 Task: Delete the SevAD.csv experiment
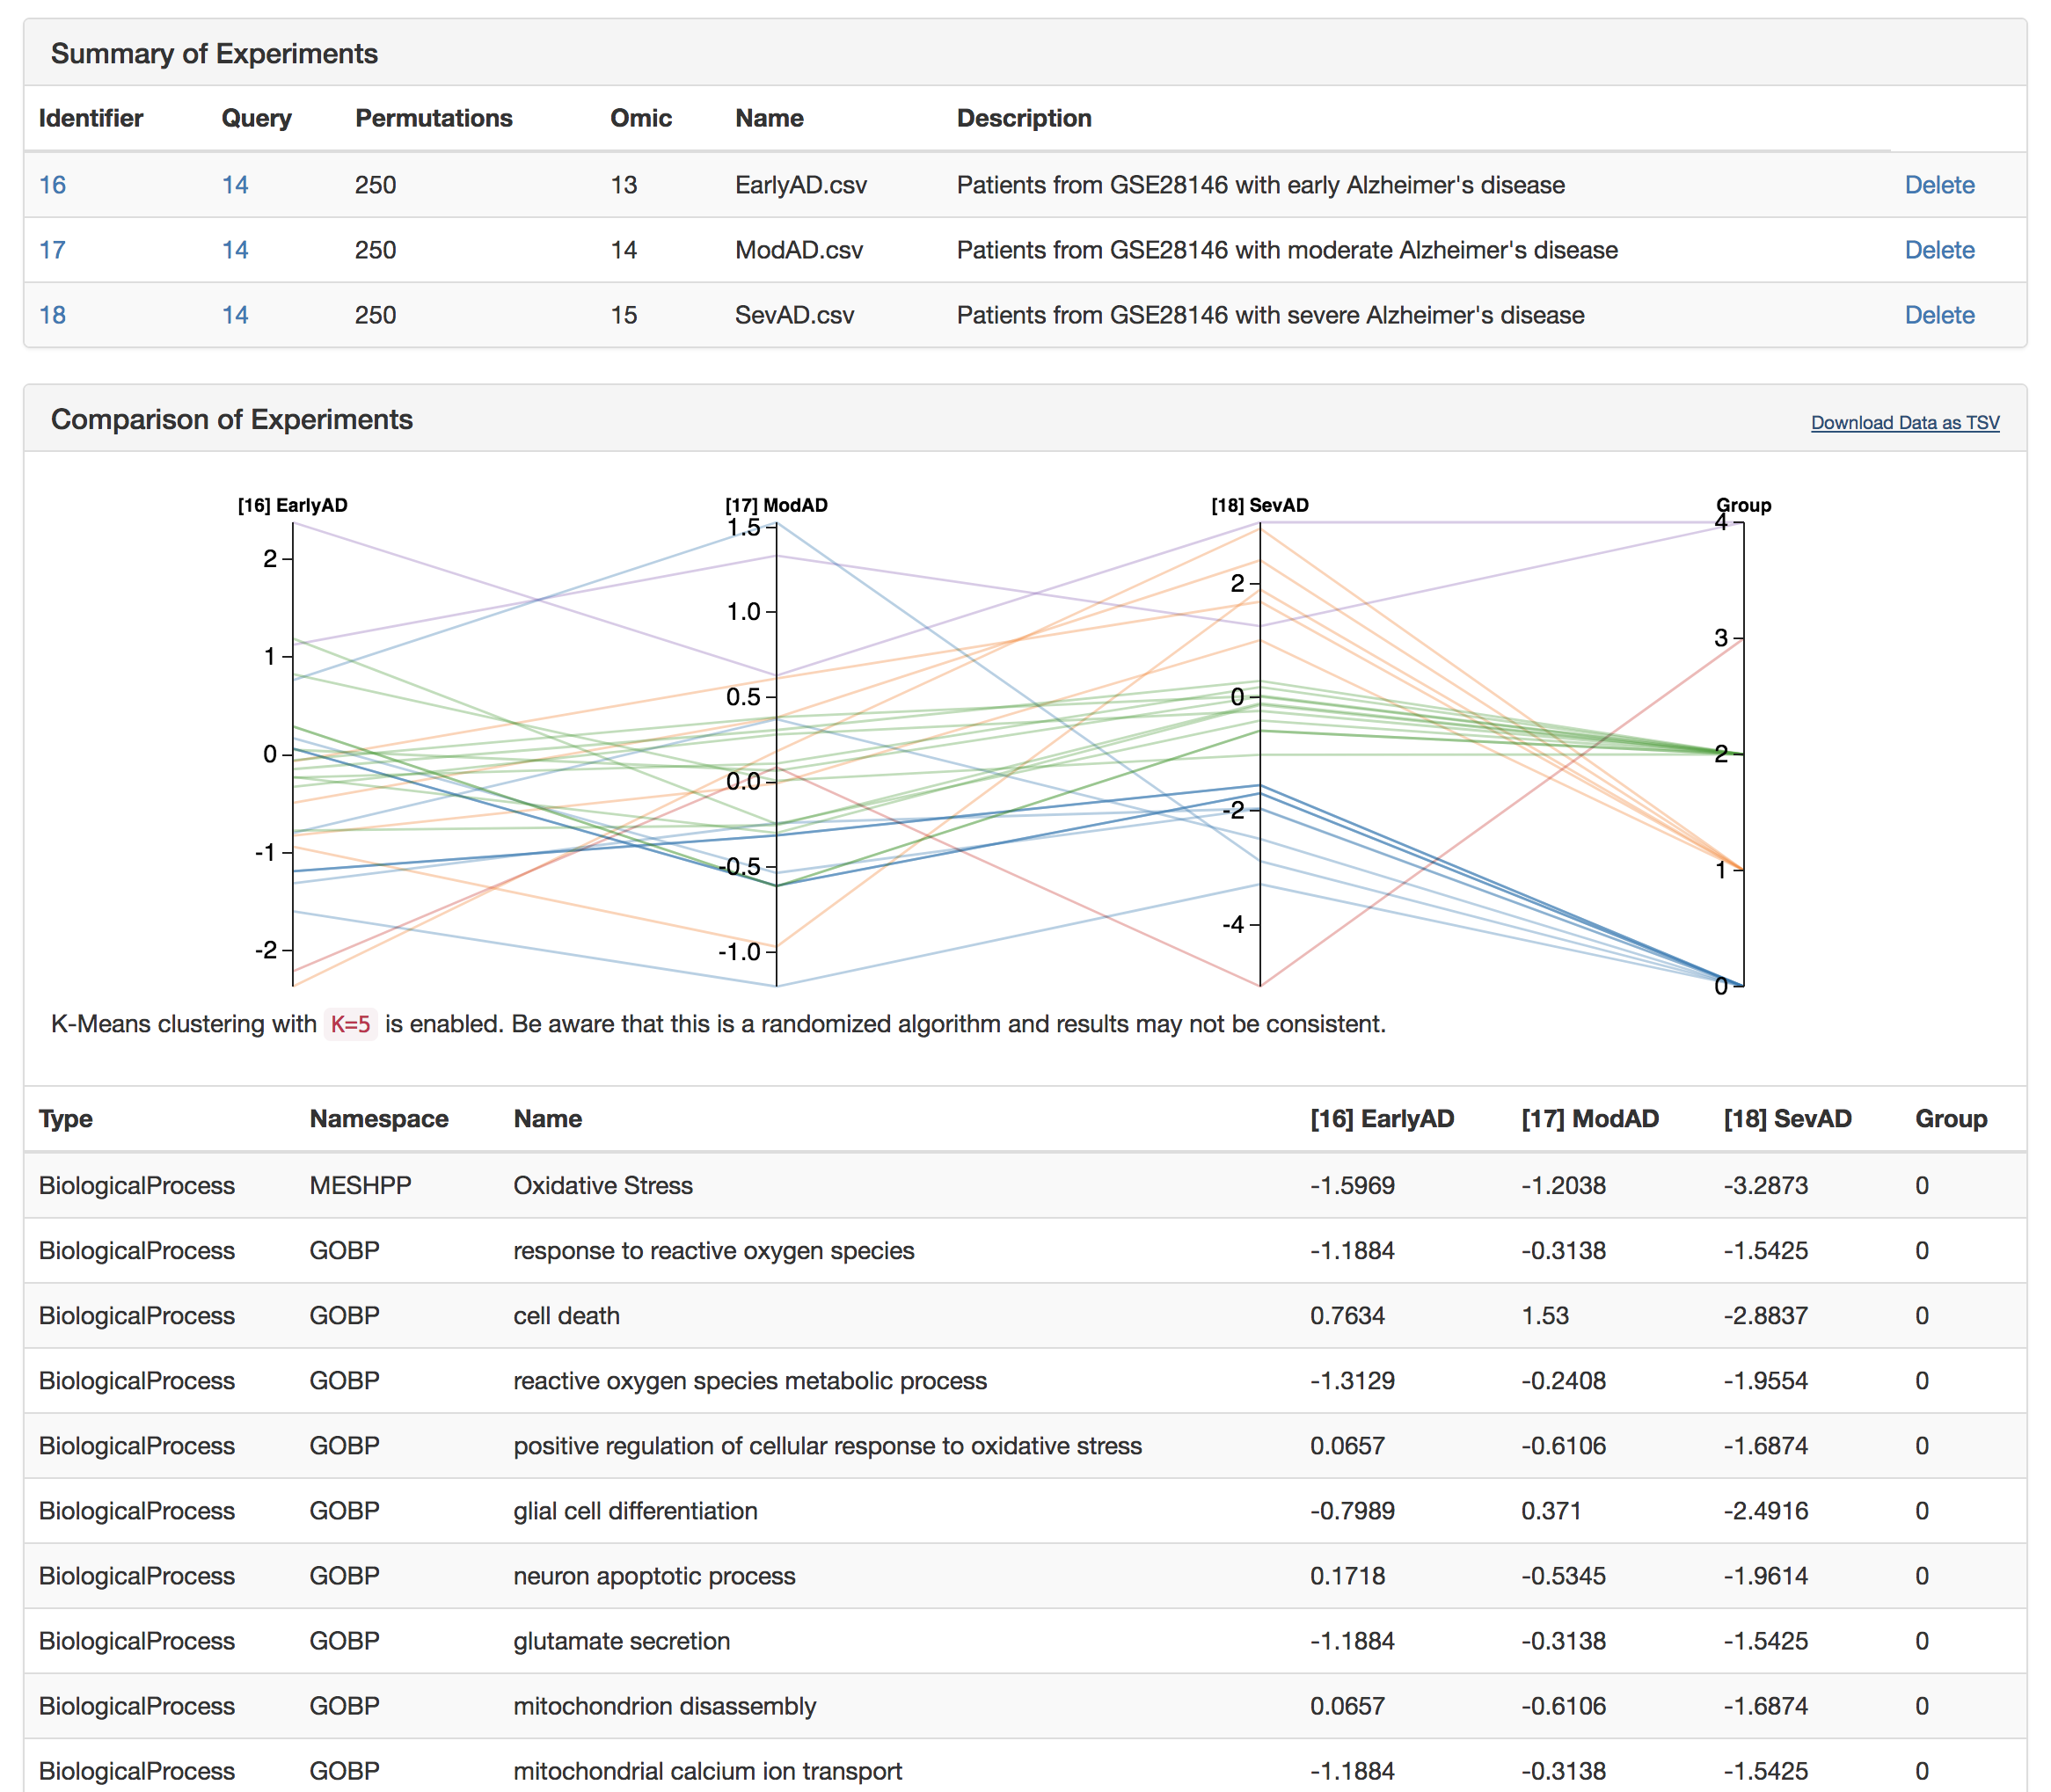1938,315
